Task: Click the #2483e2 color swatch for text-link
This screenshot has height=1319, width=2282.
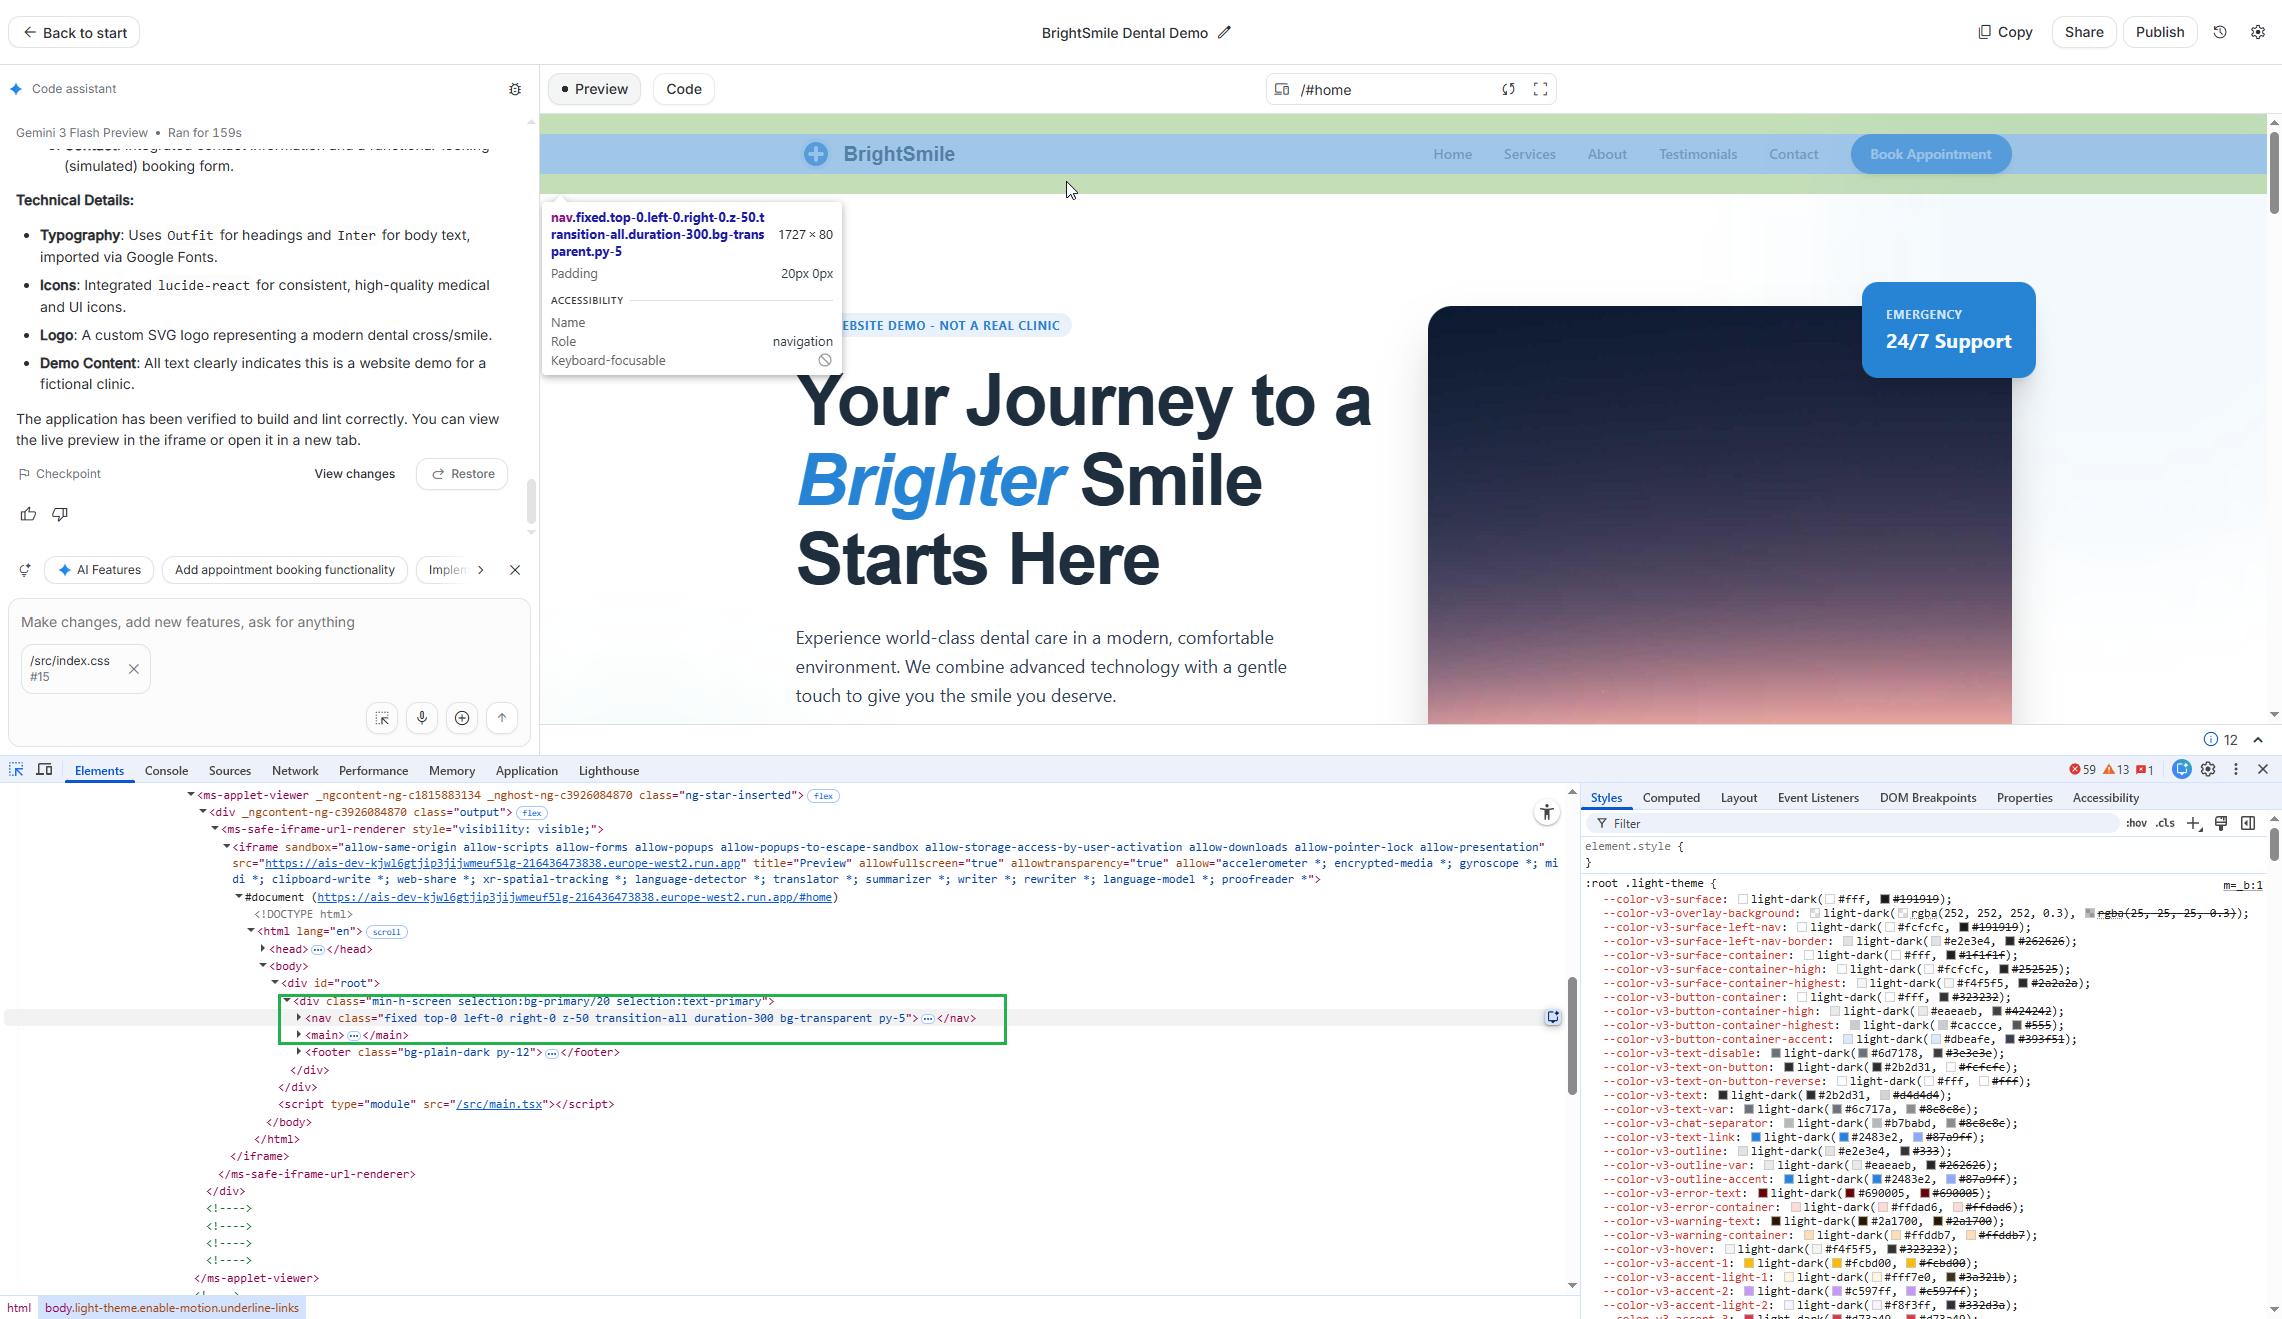Action: coord(1842,1137)
